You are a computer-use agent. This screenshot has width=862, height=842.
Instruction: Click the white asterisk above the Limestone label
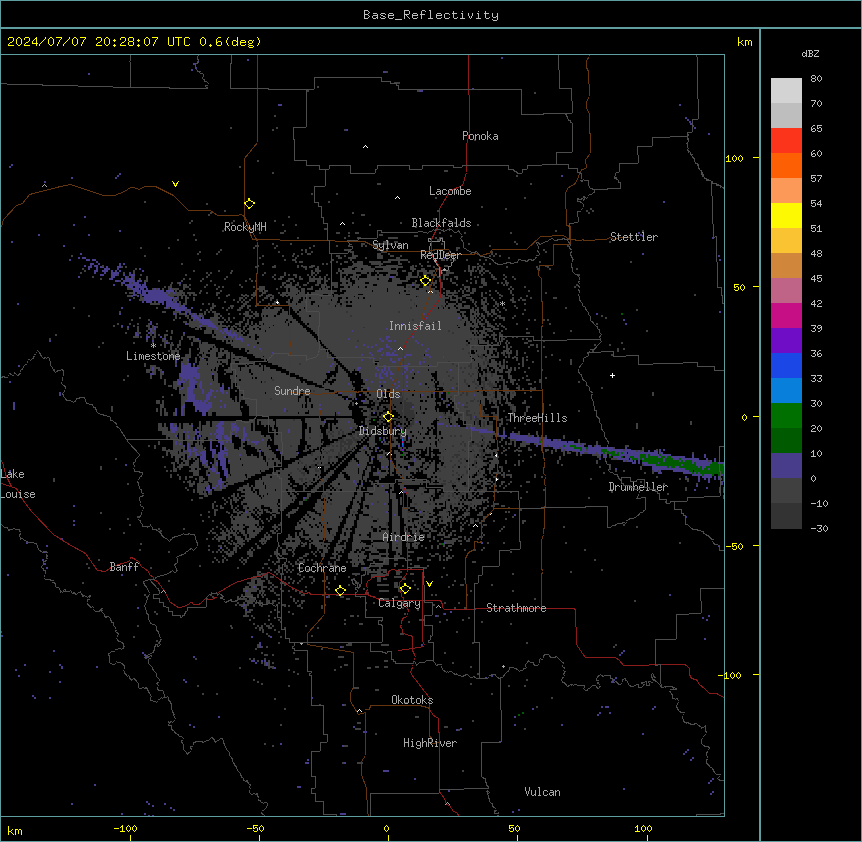click(153, 346)
